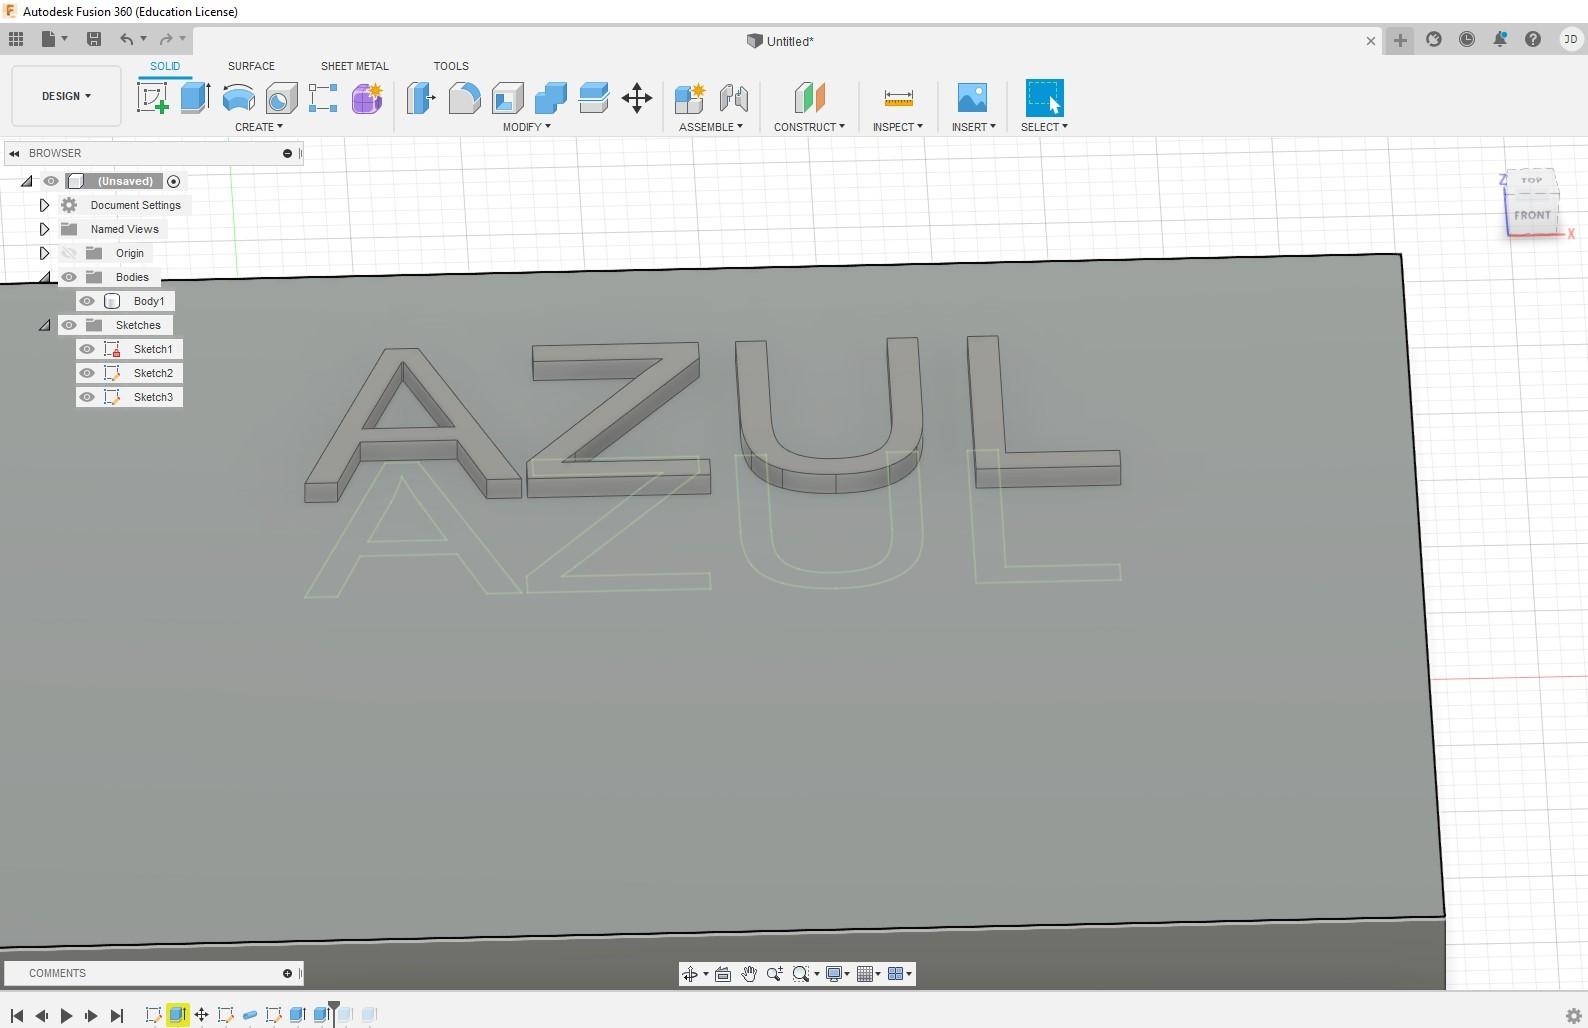Viewport: 1588px width, 1028px height.
Task: Open the Notifications bell
Action: pos(1500,39)
